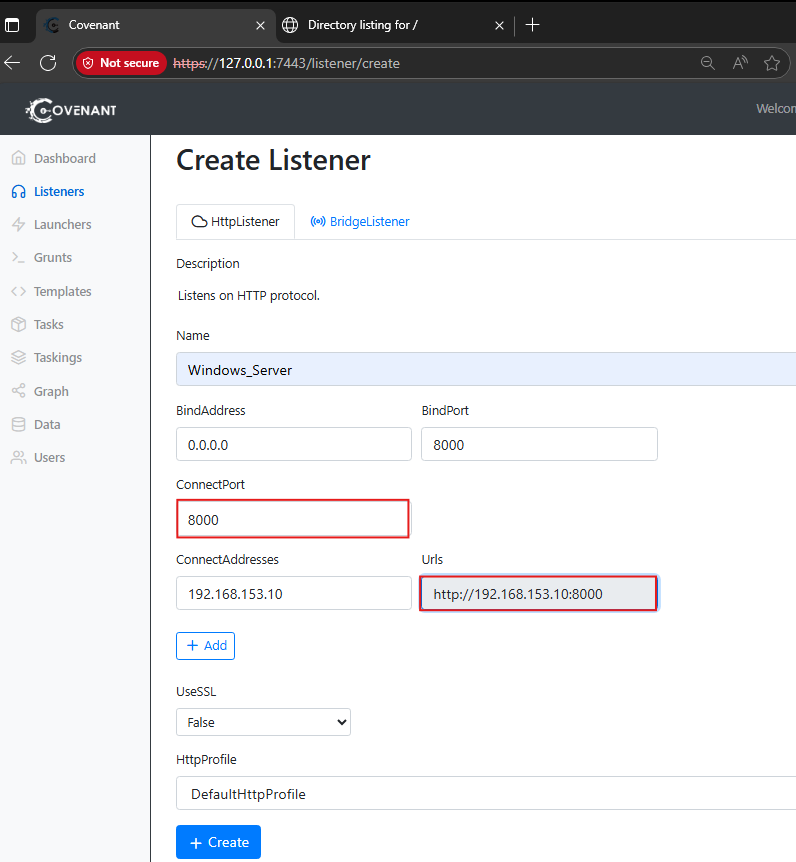796x862 pixels.
Task: Click the read aloud icon in the address bar
Action: coord(740,63)
